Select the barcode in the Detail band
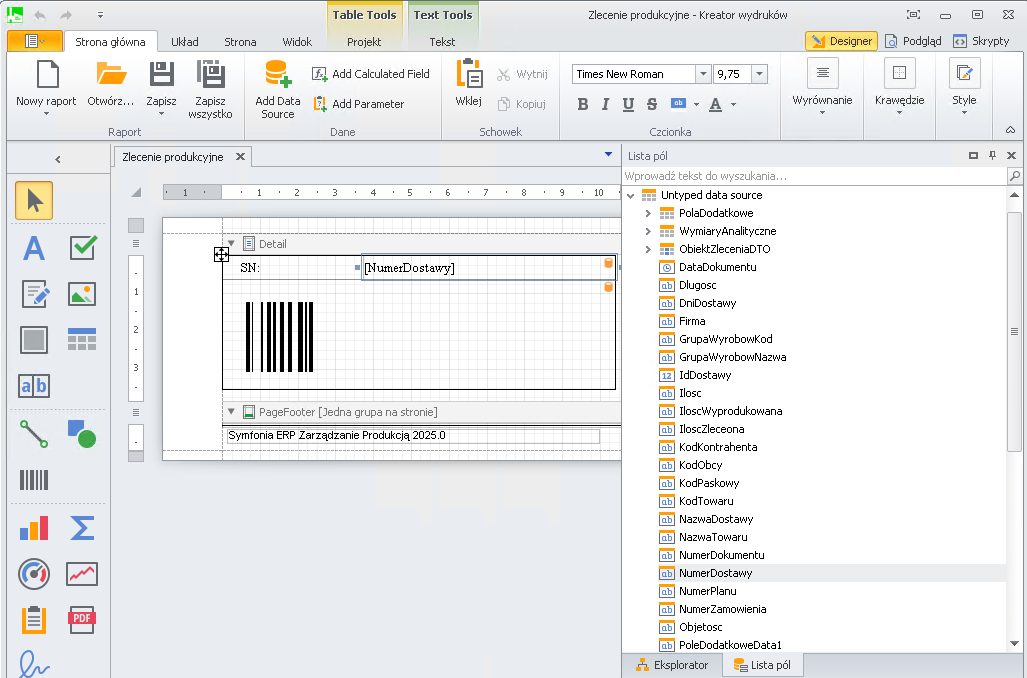This screenshot has height=678, width=1027. pyautogui.click(x=280, y=337)
